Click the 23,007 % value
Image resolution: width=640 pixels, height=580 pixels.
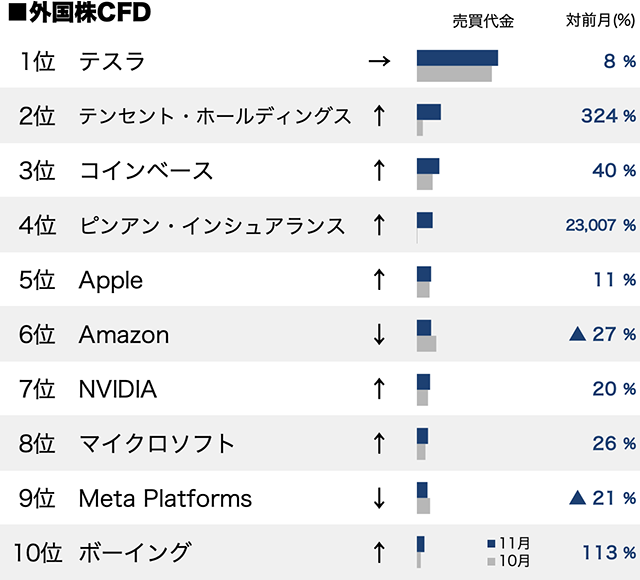point(600,225)
